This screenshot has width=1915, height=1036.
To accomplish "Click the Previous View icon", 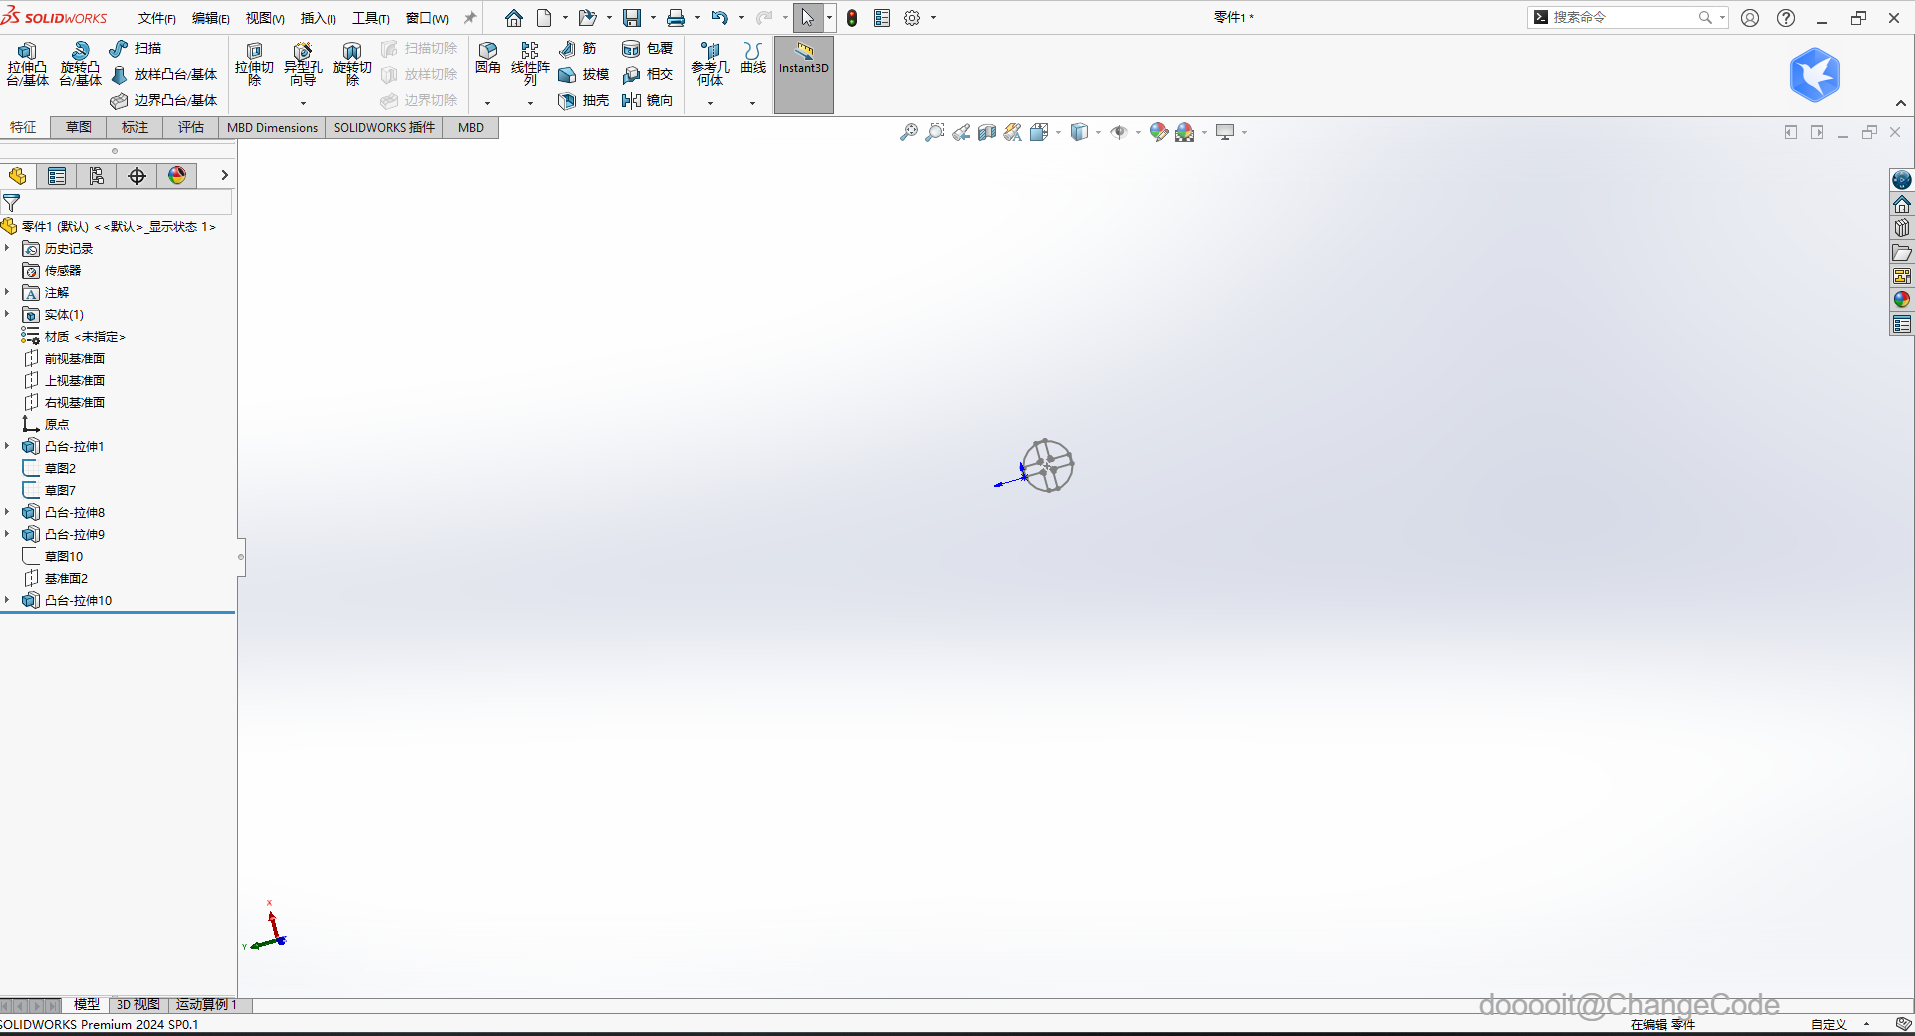I will (x=961, y=132).
